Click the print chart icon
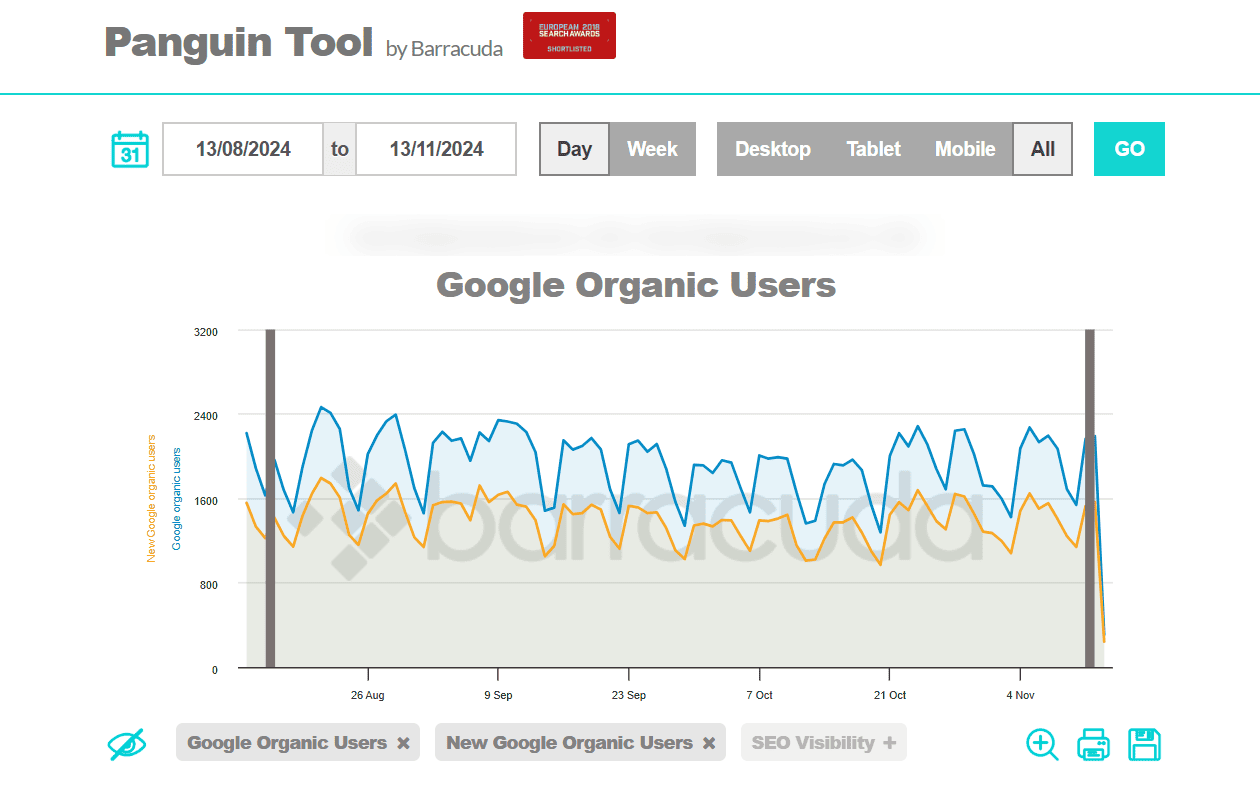1260x797 pixels. [1093, 745]
